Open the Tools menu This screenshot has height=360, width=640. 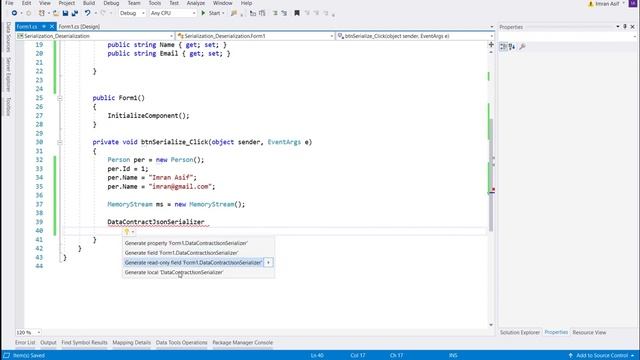tap(155, 3)
